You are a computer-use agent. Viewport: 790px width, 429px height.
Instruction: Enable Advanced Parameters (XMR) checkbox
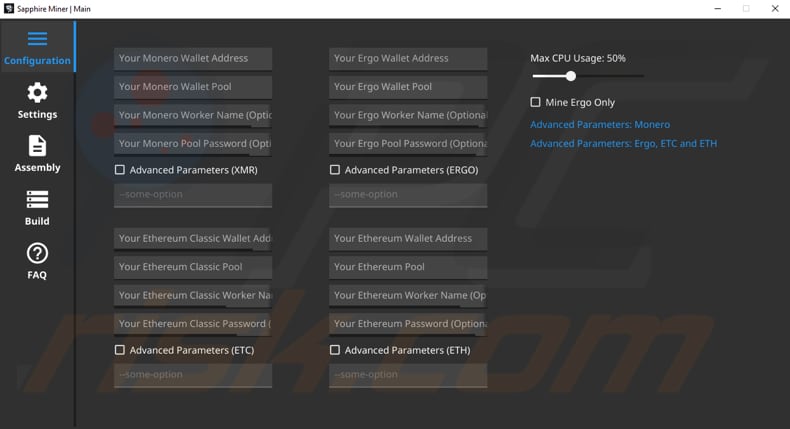click(x=120, y=170)
